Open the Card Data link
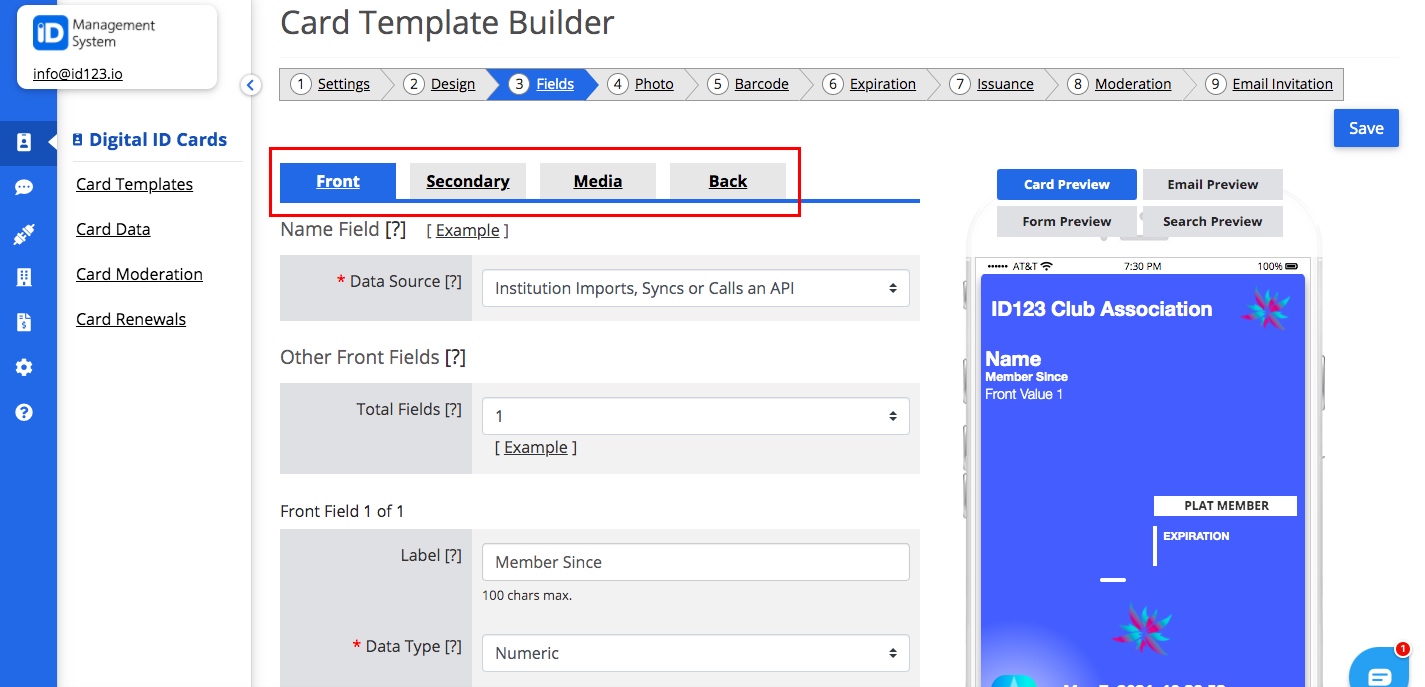 click(112, 229)
